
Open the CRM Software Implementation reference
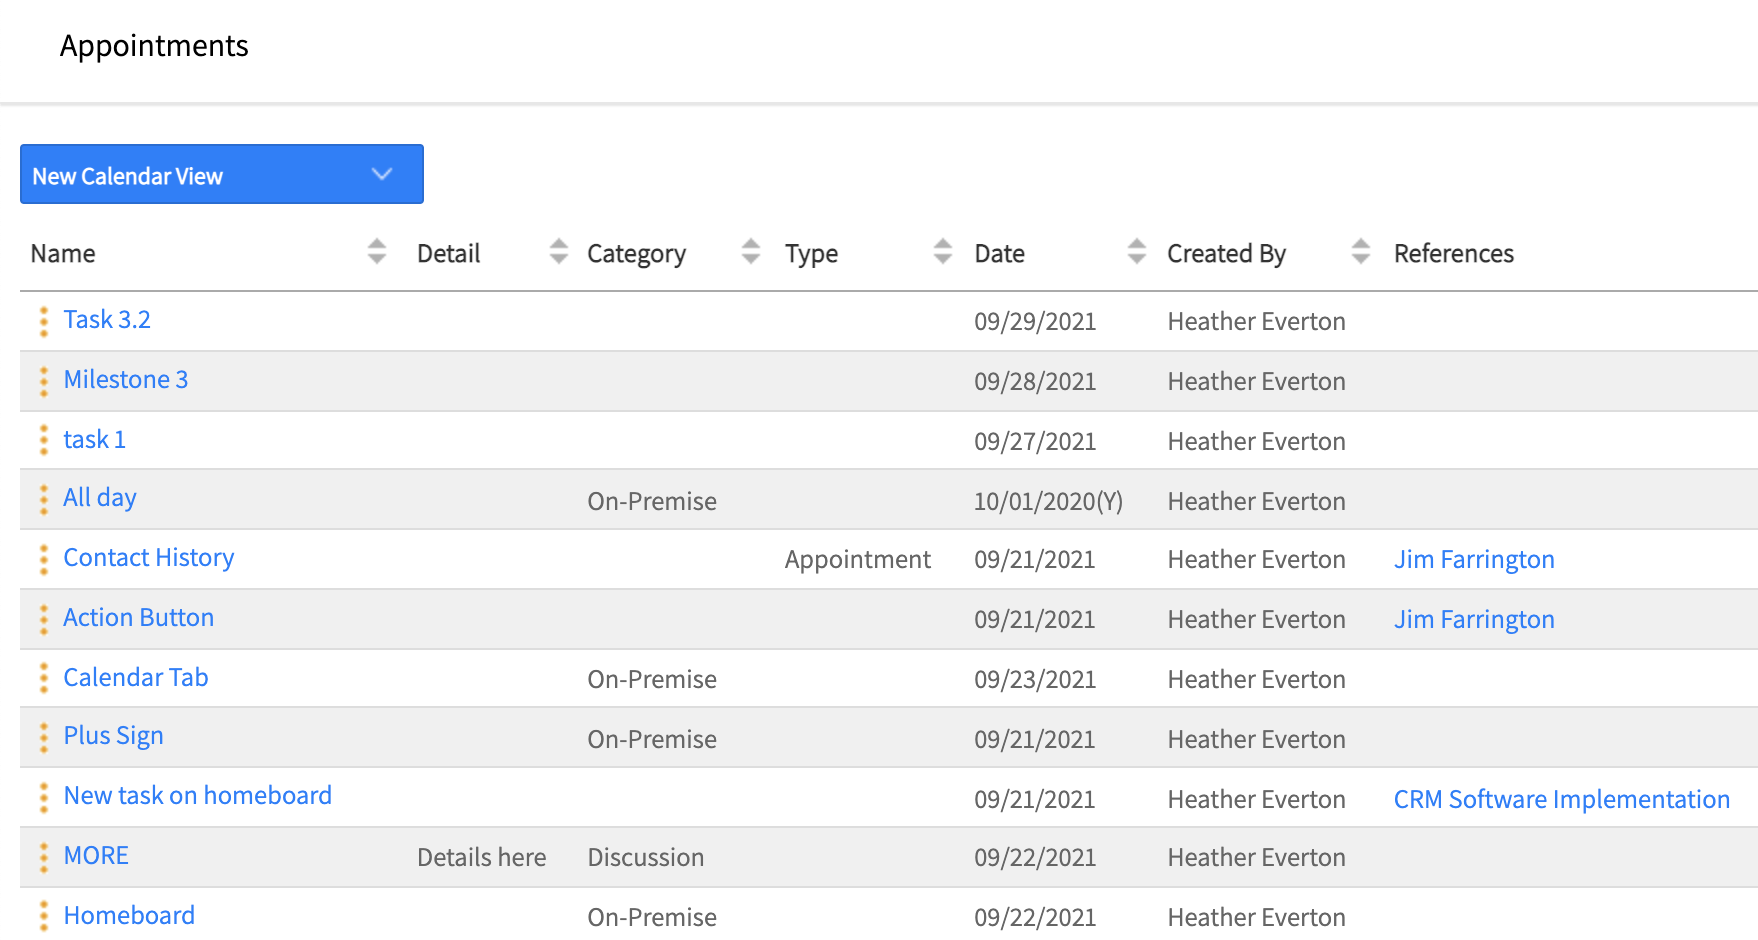click(1562, 800)
